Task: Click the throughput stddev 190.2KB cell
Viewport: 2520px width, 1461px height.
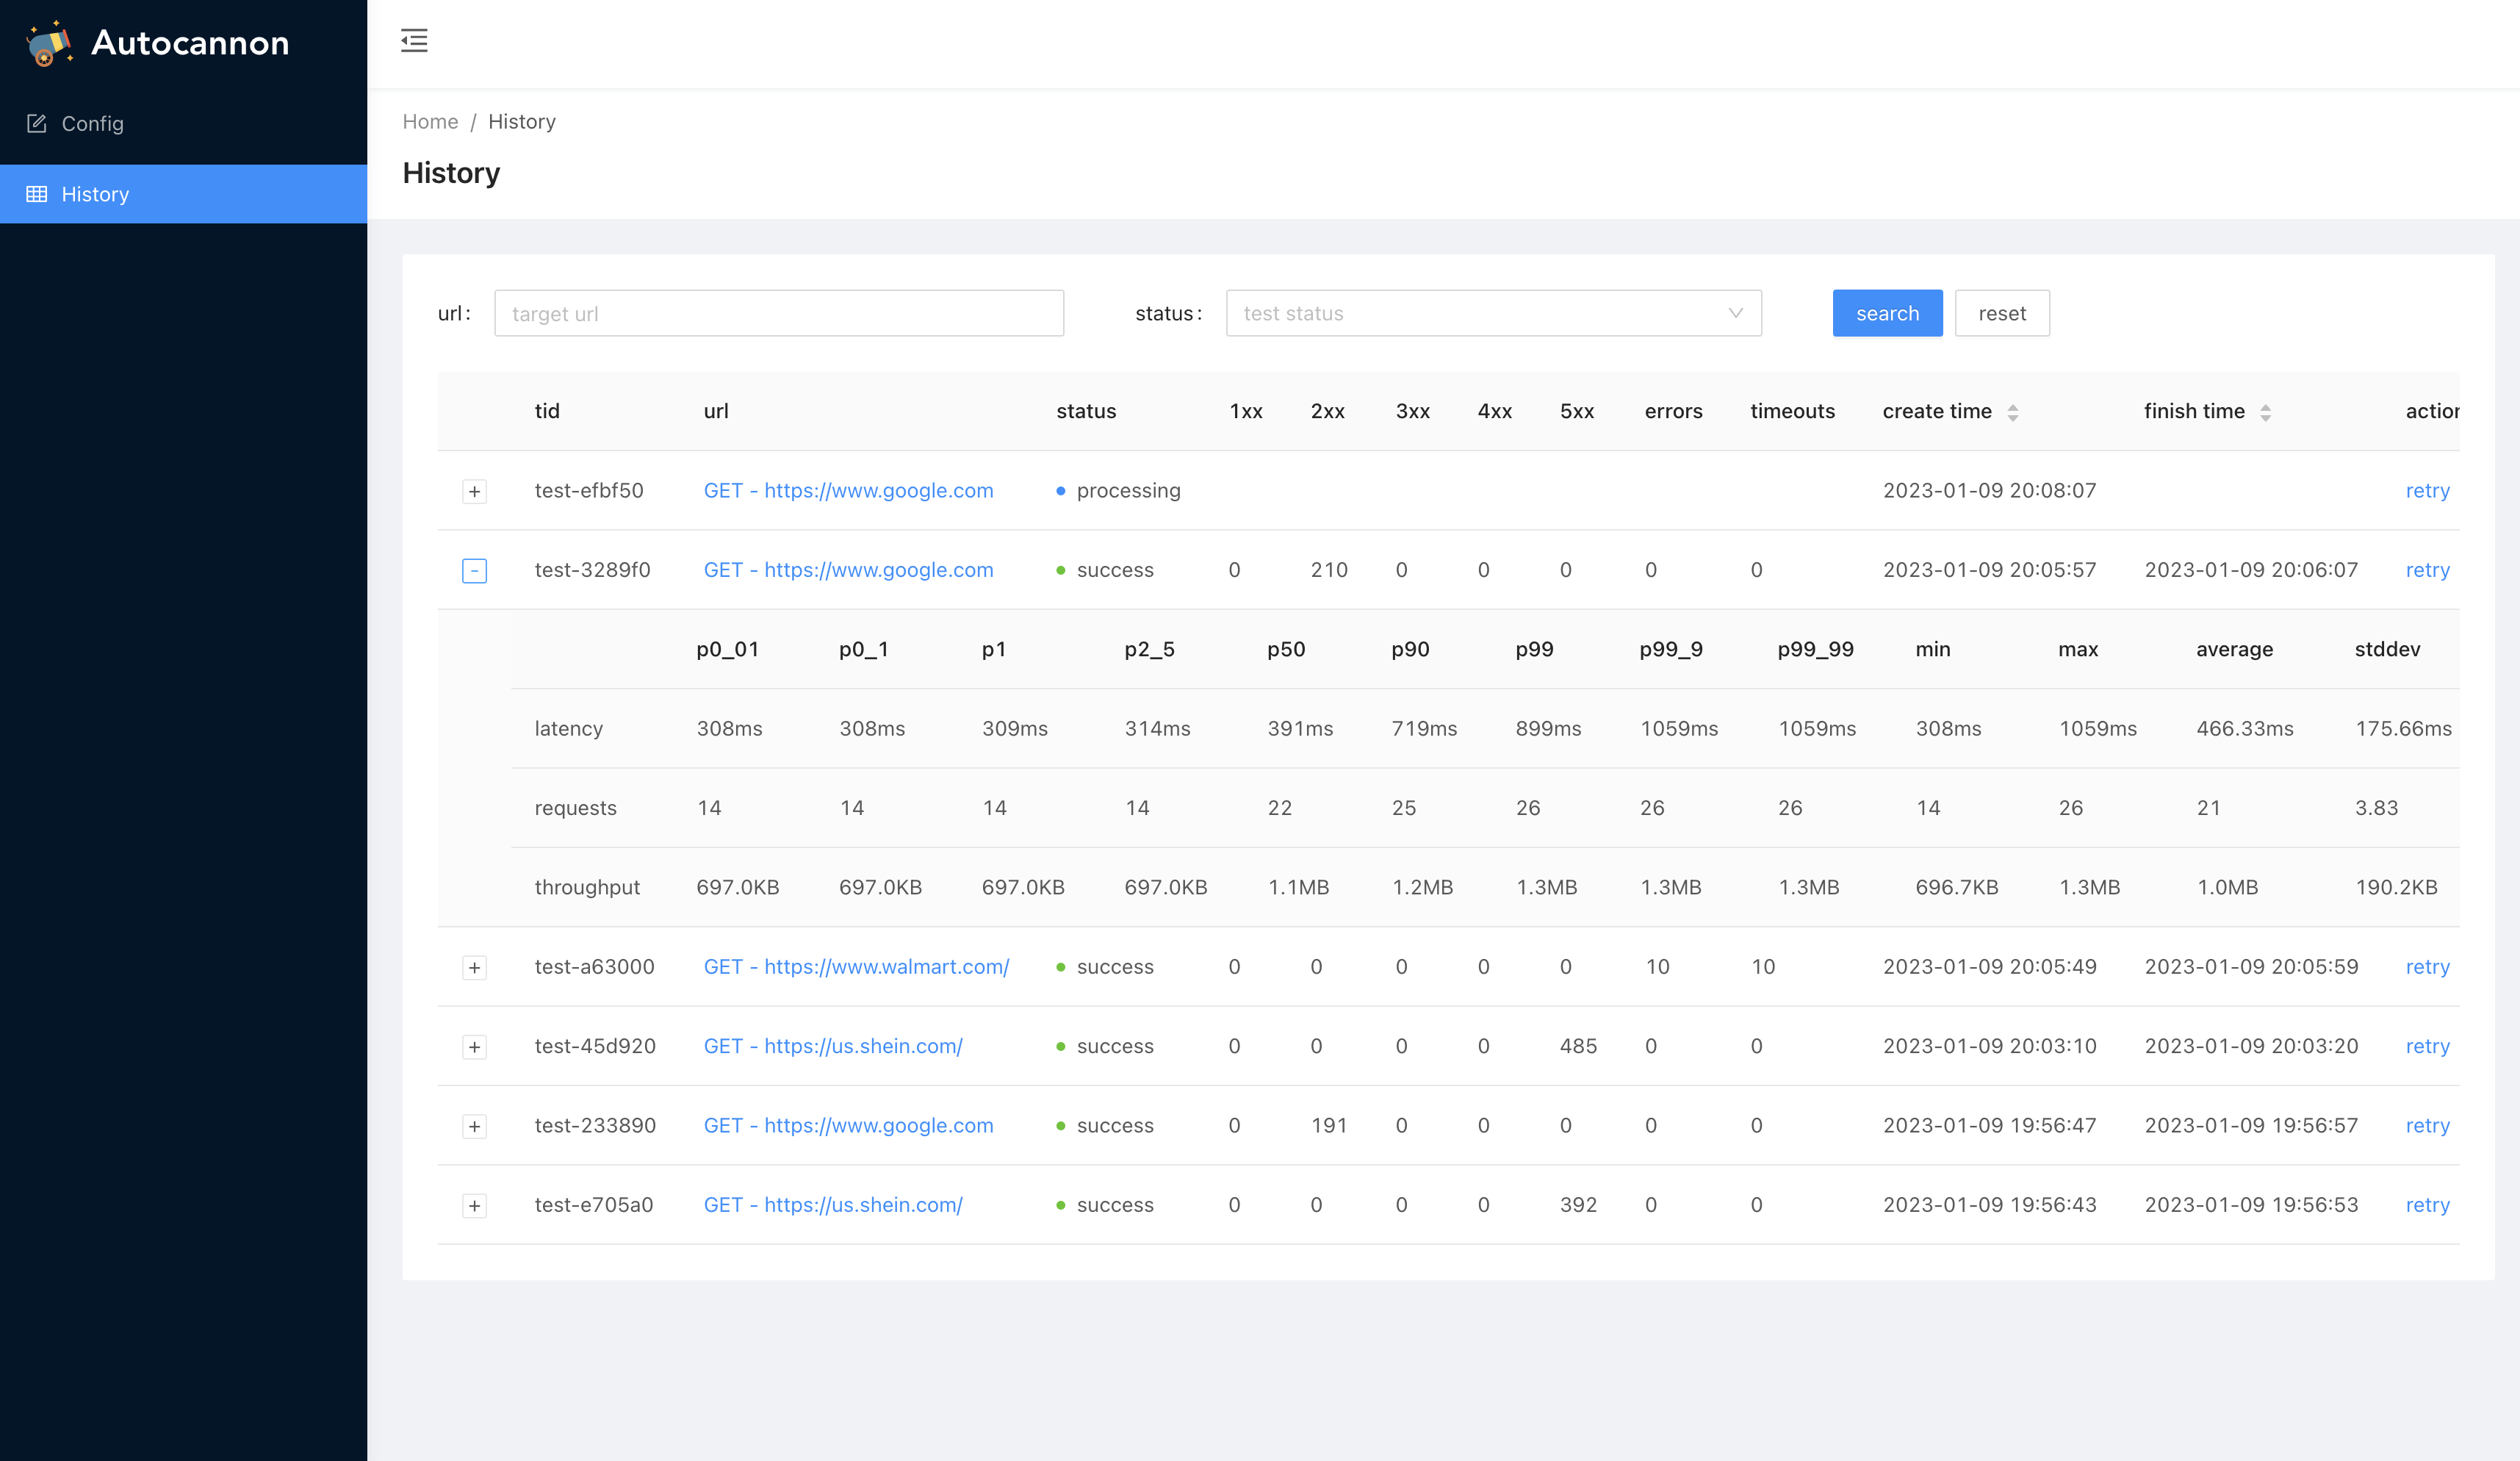Action: (2396, 887)
